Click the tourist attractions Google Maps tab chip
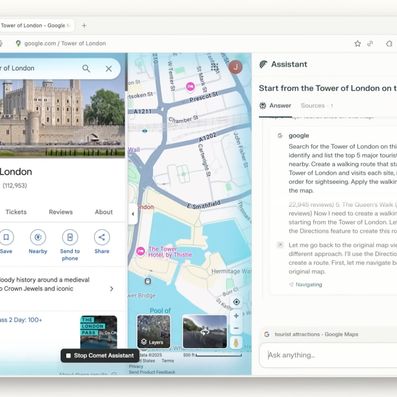Viewport: 397px width, 397px height. 312,334
